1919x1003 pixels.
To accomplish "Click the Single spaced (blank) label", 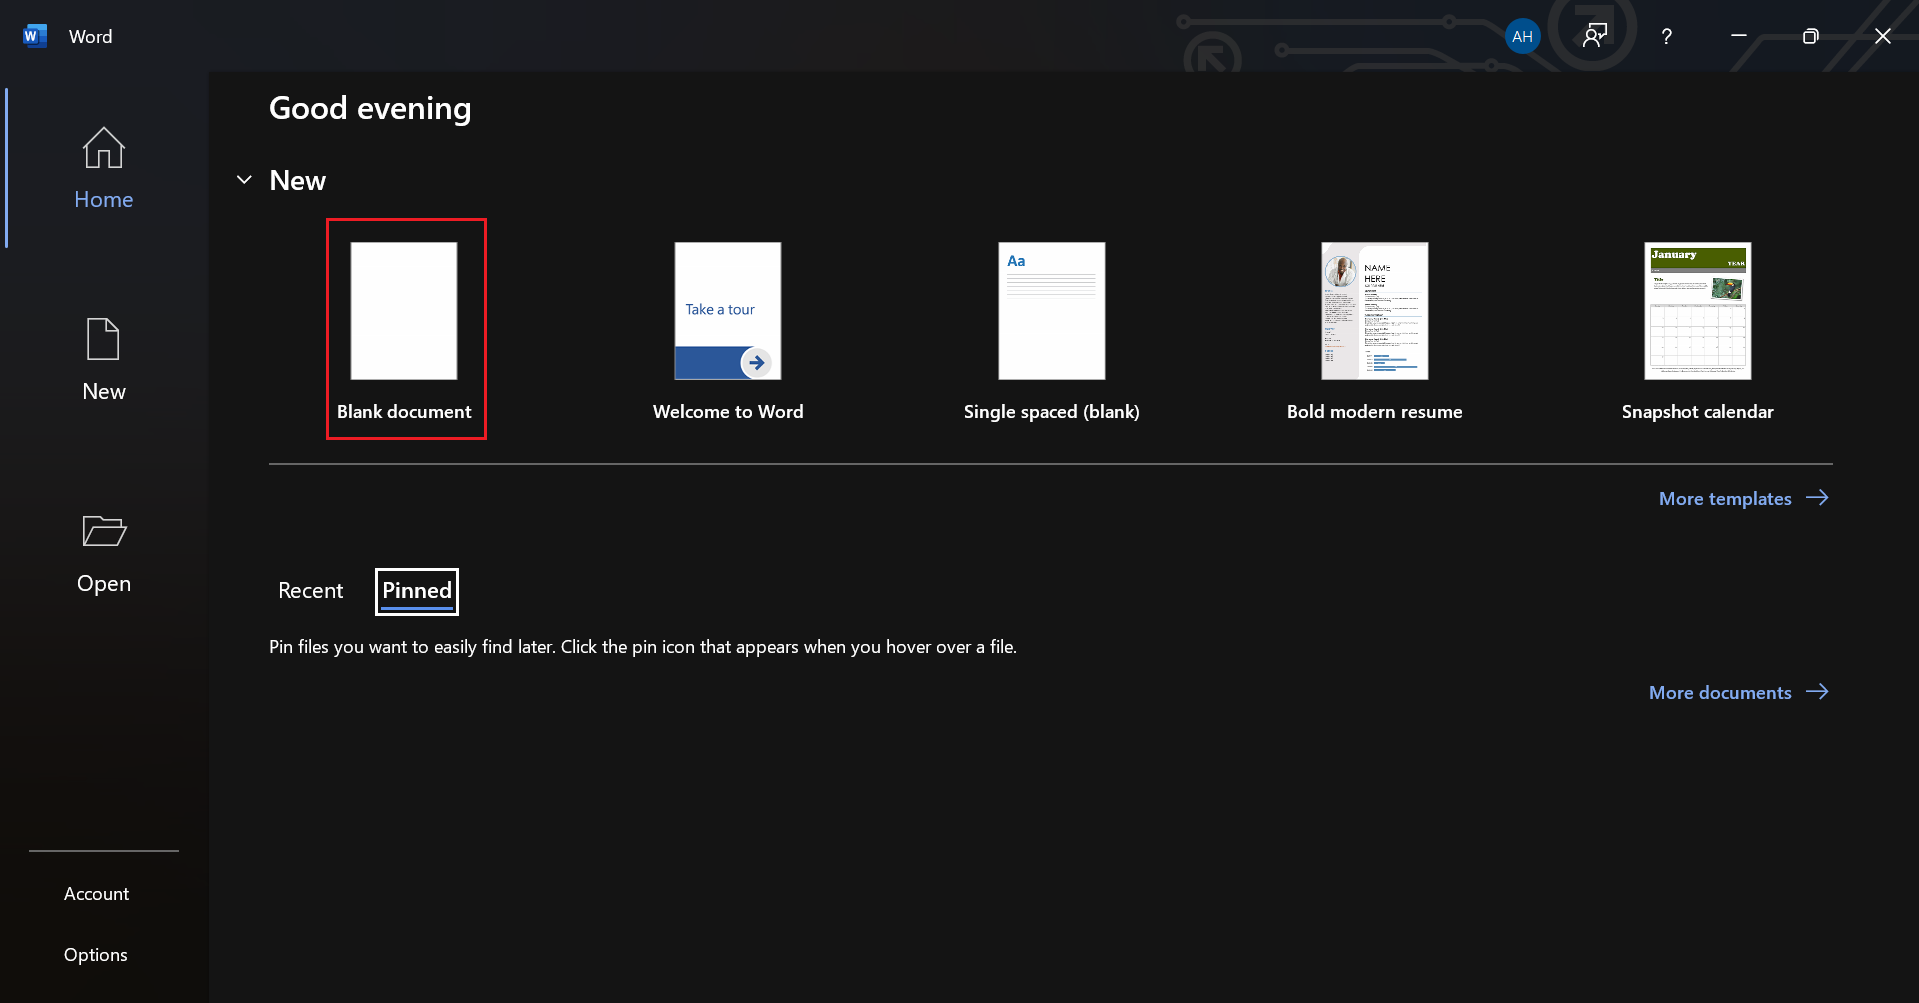I will [x=1052, y=412].
